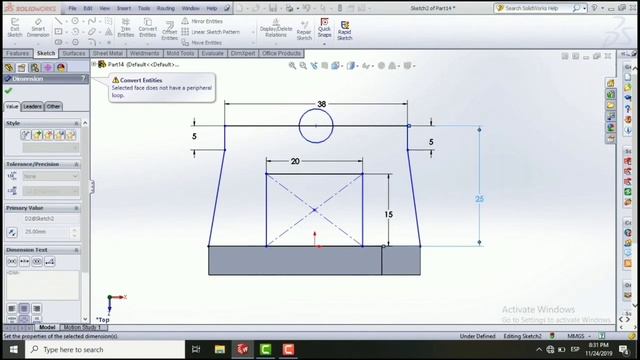Collapse the Primary Value section
Viewport: 640px width, 360px height.
(76, 208)
